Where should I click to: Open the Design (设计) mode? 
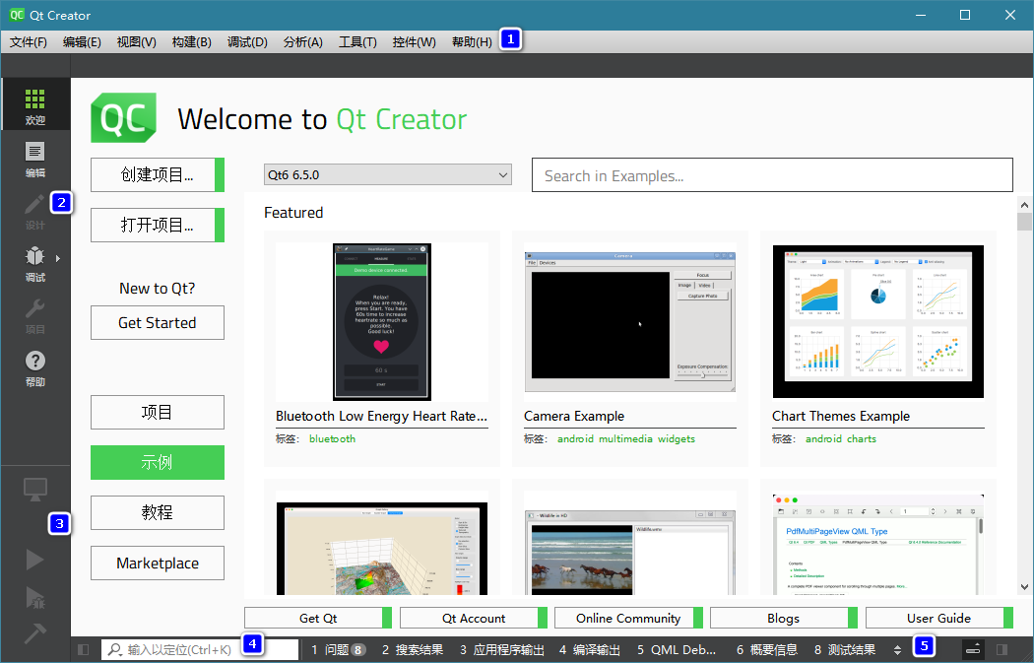(x=35, y=211)
